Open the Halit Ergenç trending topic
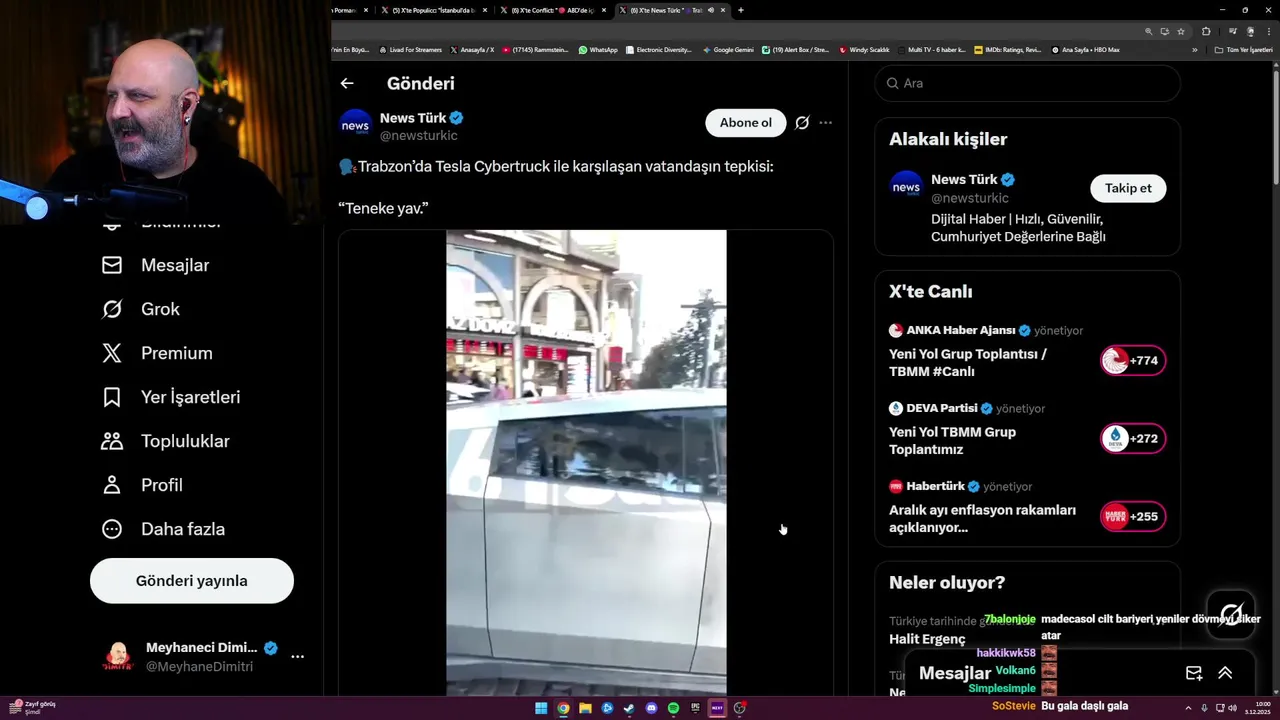 pyautogui.click(x=927, y=639)
